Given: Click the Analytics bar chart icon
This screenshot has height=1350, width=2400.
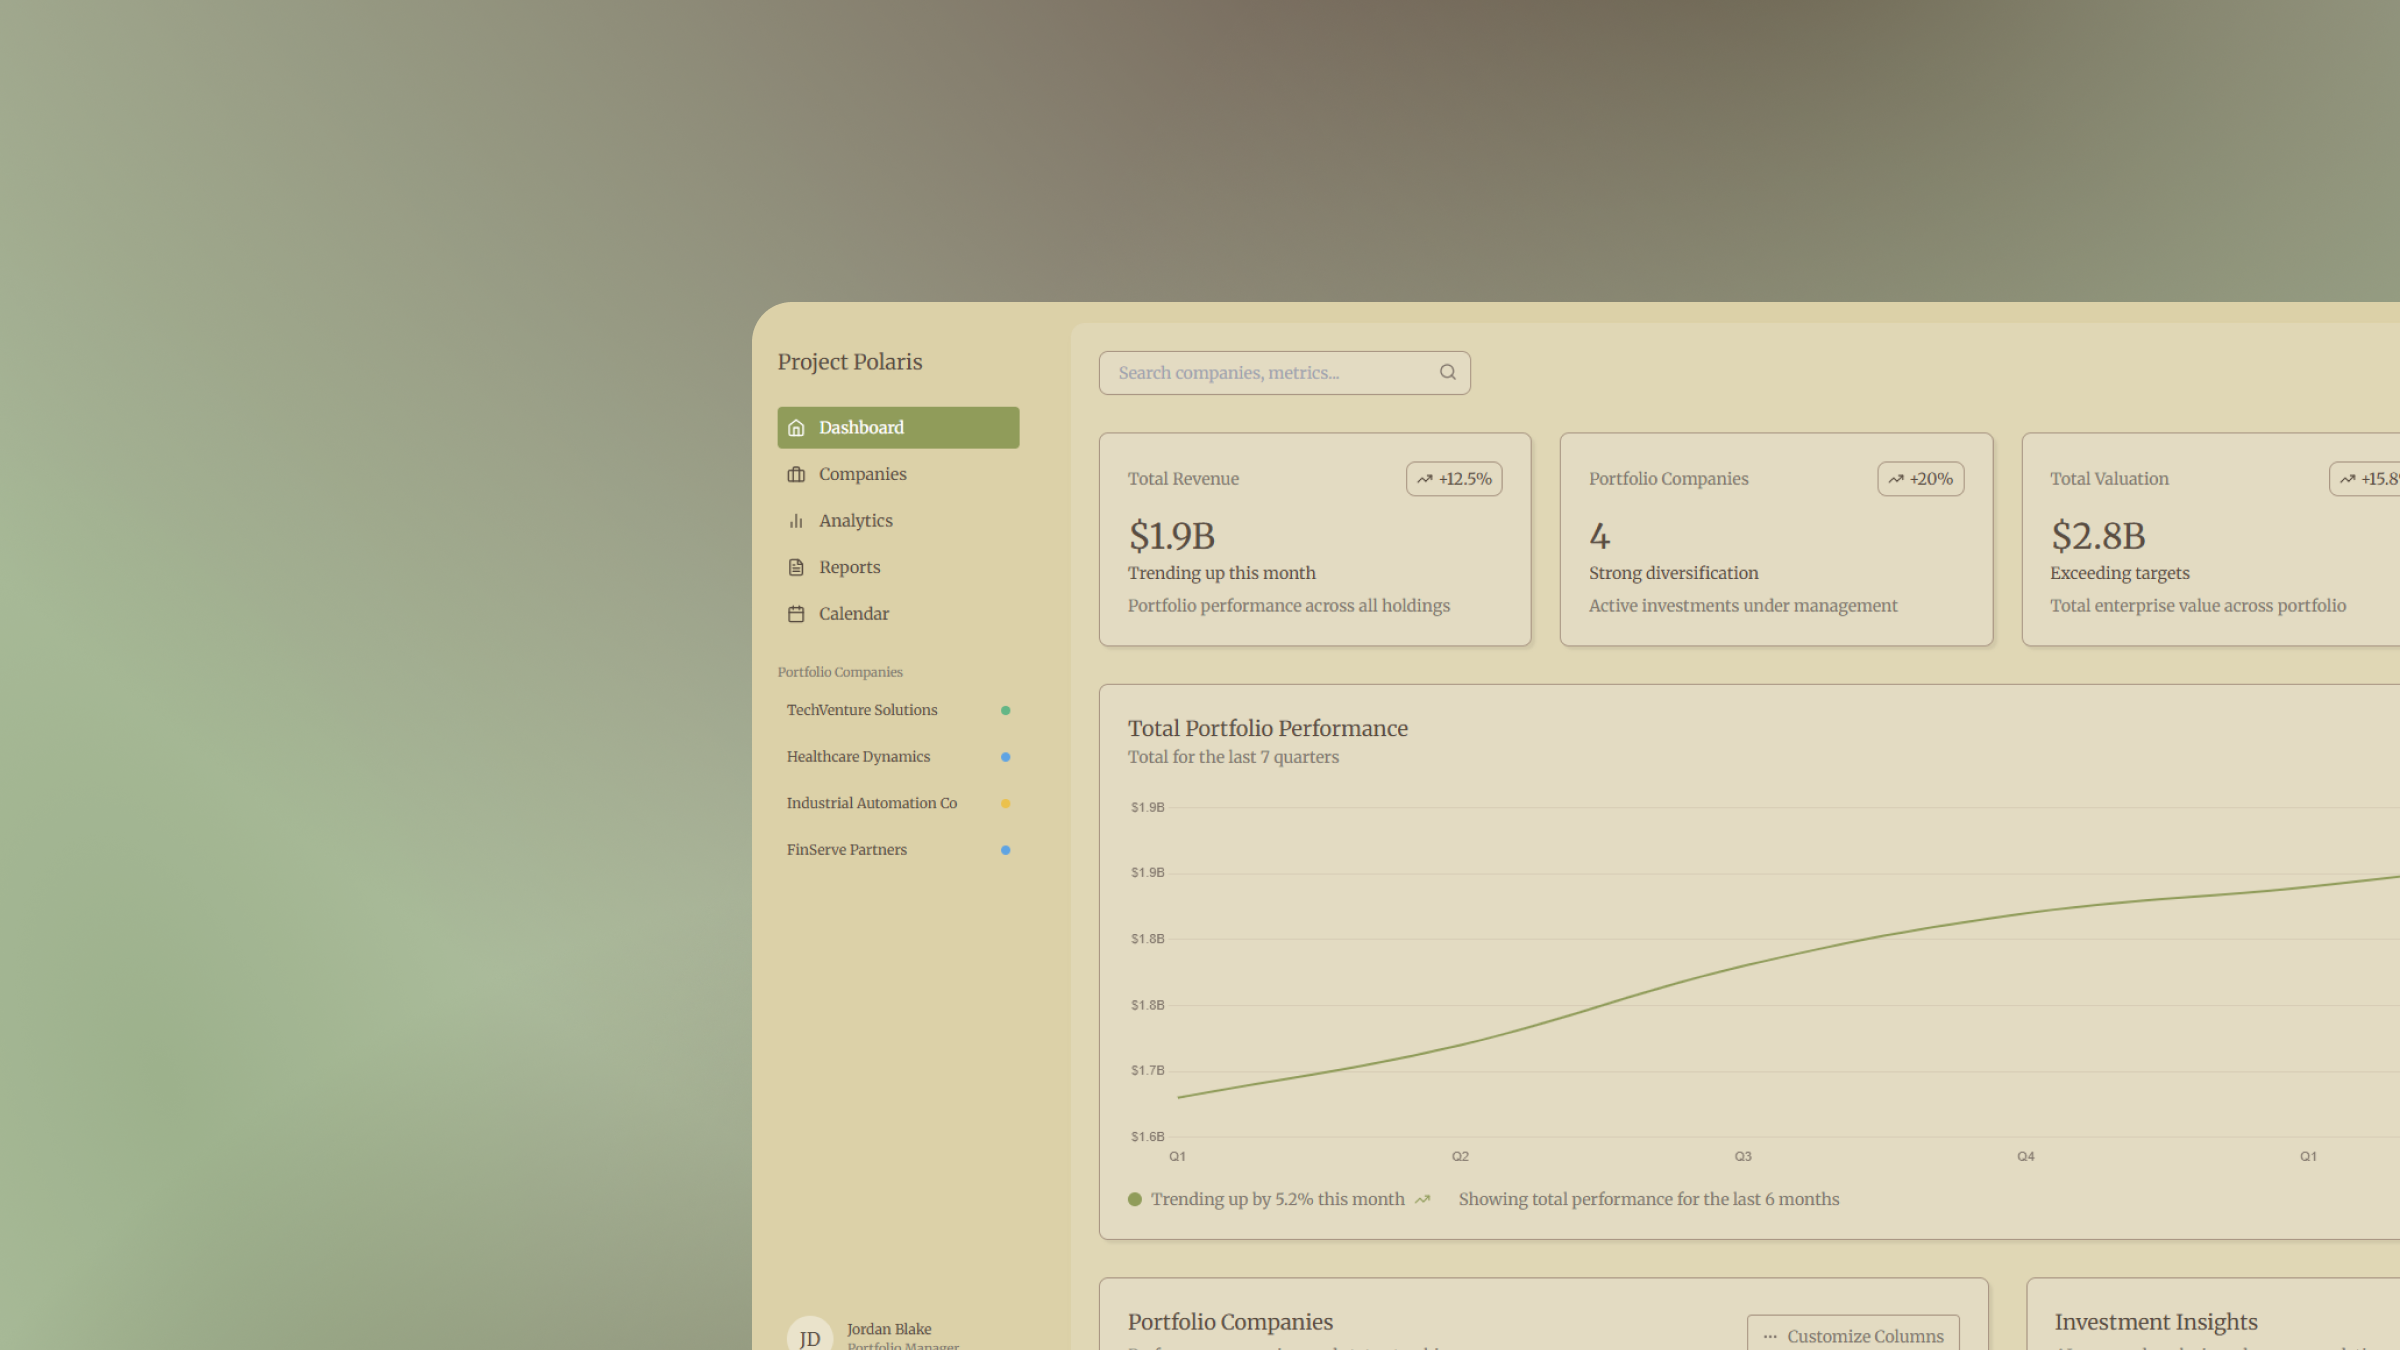Looking at the screenshot, I should (796, 521).
